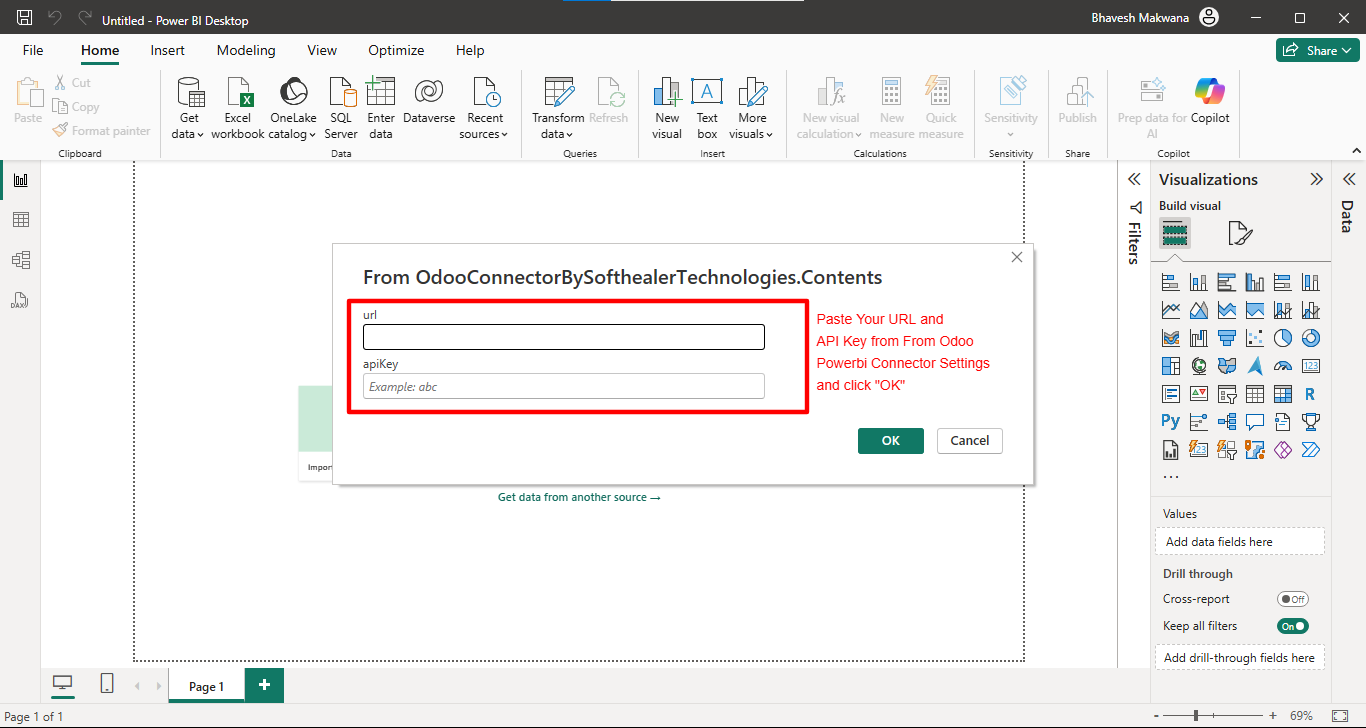Open the OneLake catalog
The height and width of the screenshot is (728, 1366).
[x=293, y=108]
